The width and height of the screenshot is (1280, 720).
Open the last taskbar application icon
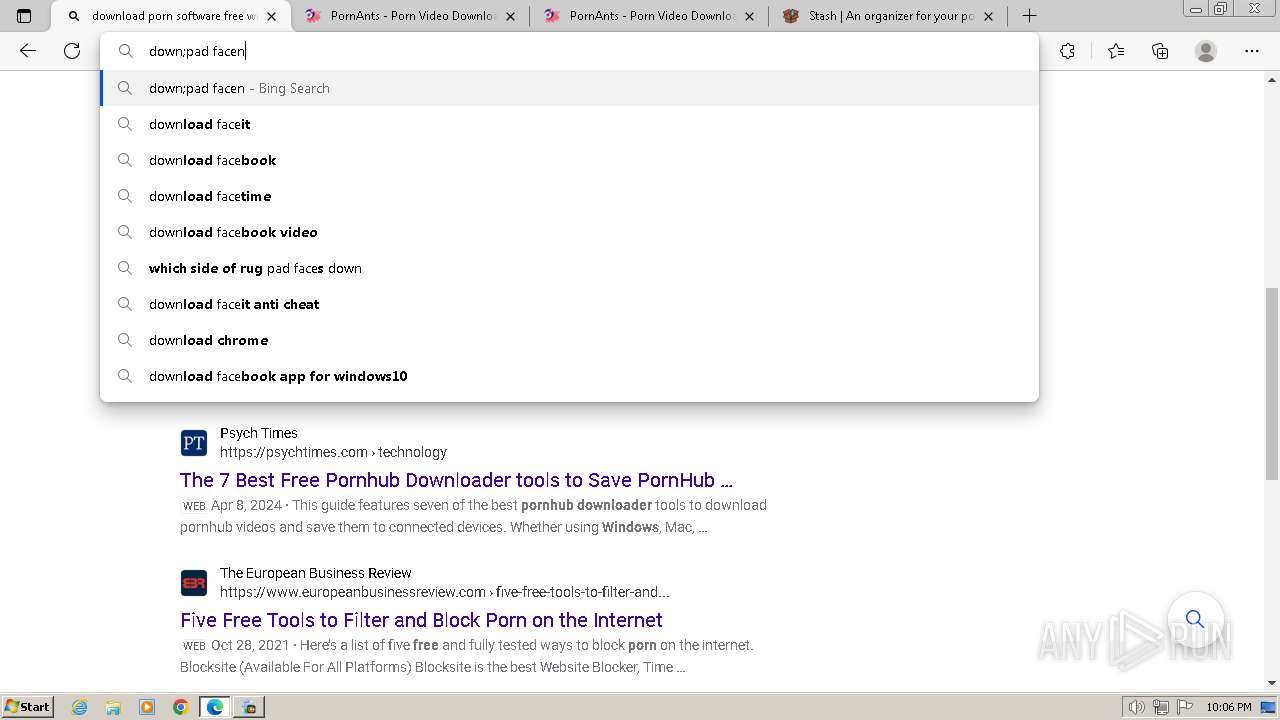249,707
